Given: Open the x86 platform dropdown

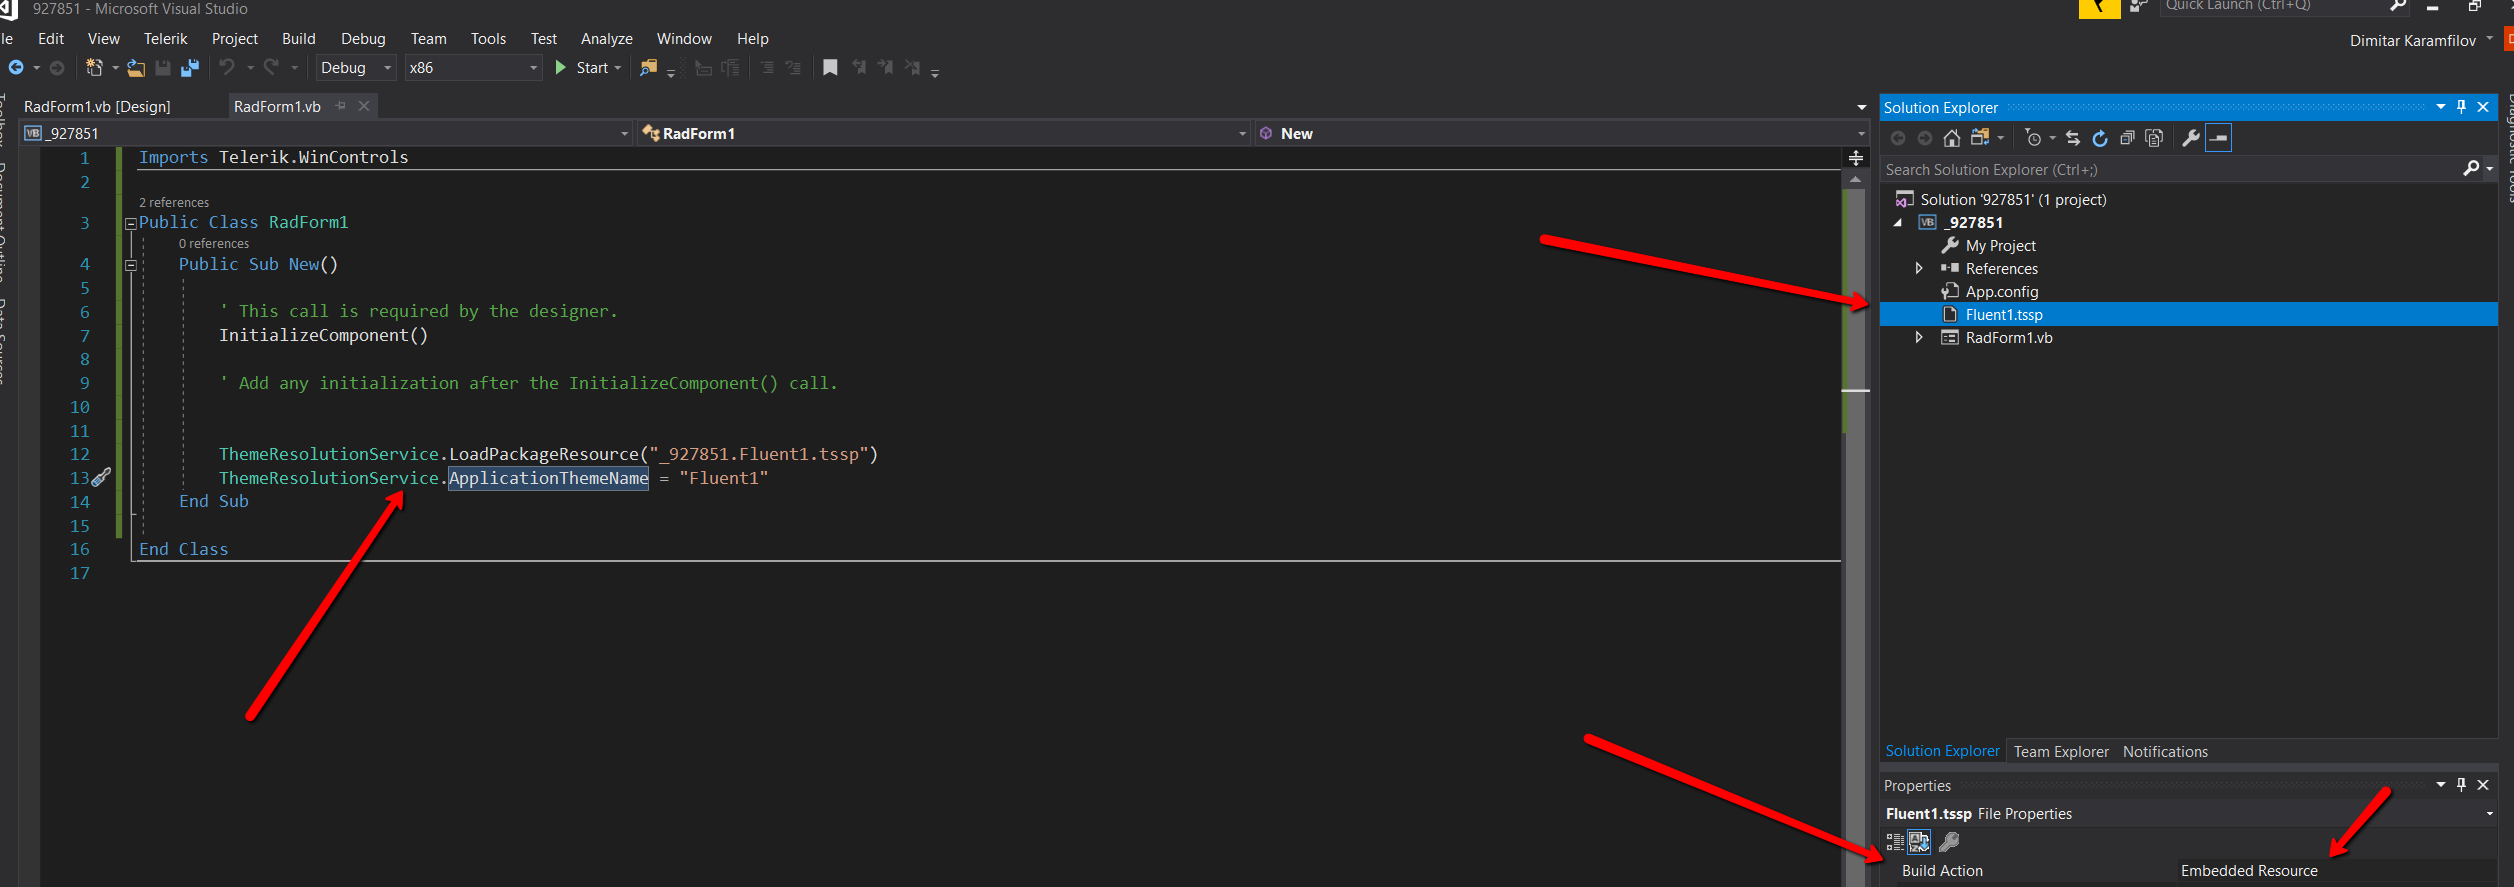Looking at the screenshot, I should (x=473, y=68).
